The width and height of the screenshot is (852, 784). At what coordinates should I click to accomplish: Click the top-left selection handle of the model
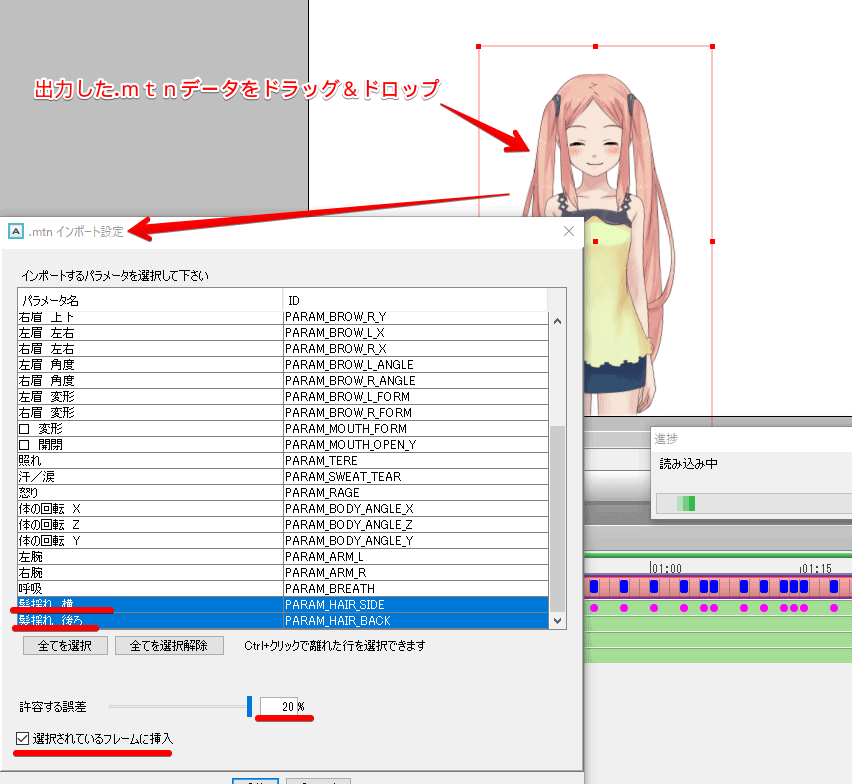coord(479,46)
